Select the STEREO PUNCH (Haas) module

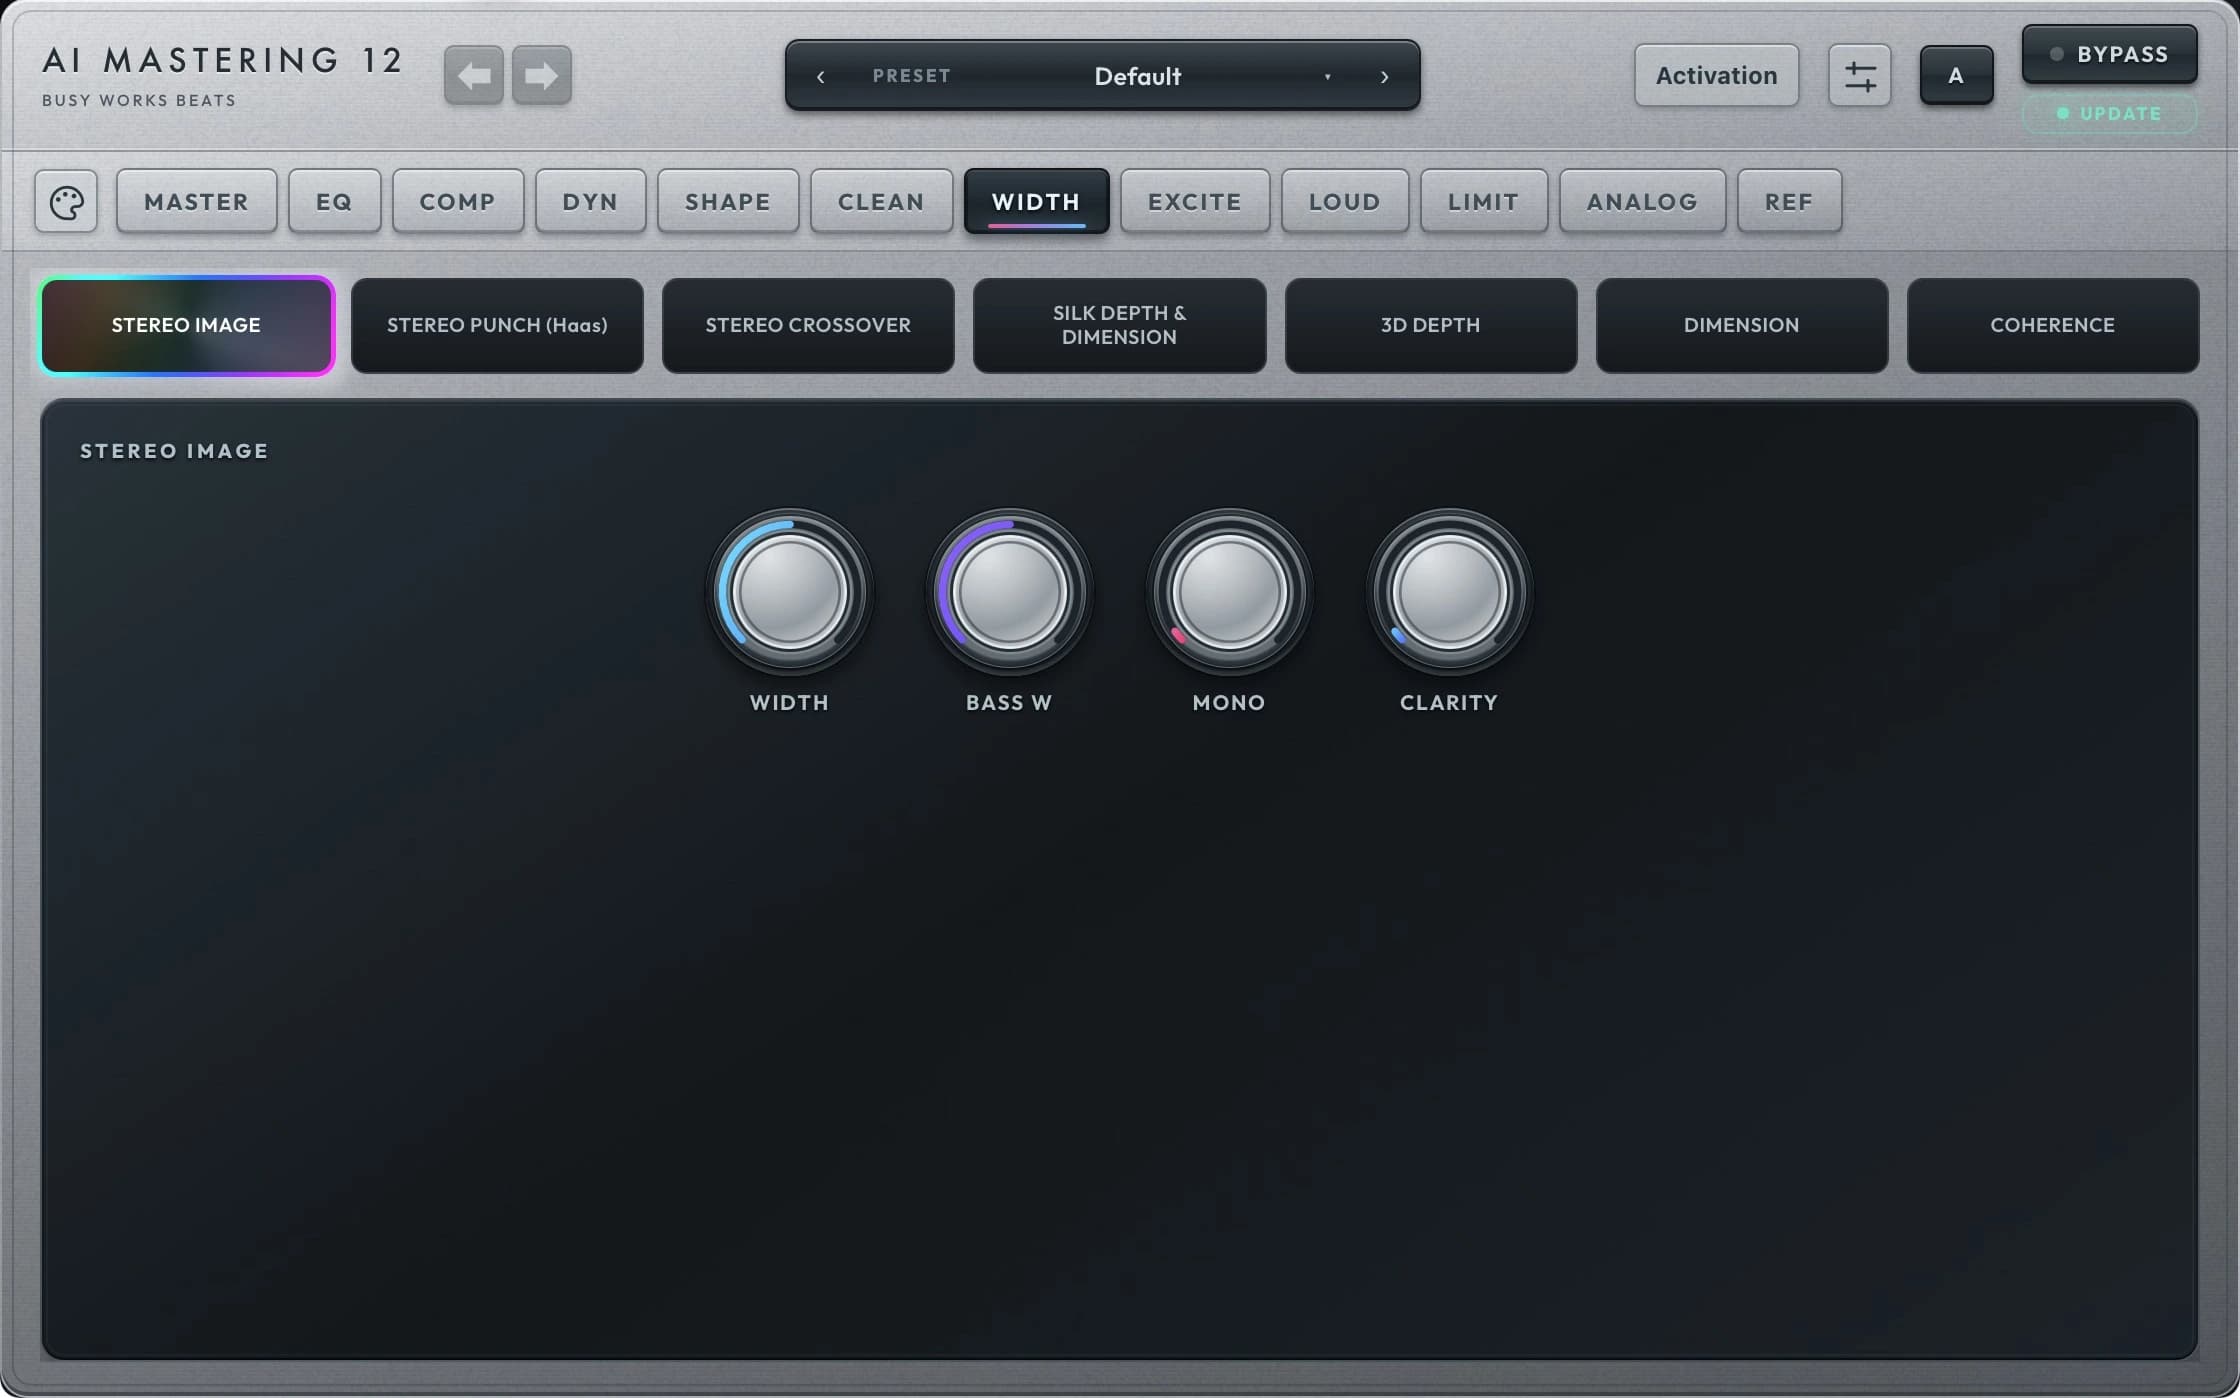(497, 325)
